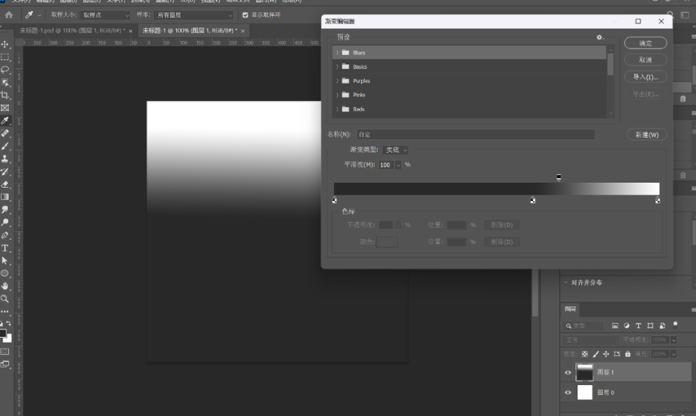The image size is (696, 416).
Task: Select the Move tool
Action: [x=5, y=44]
